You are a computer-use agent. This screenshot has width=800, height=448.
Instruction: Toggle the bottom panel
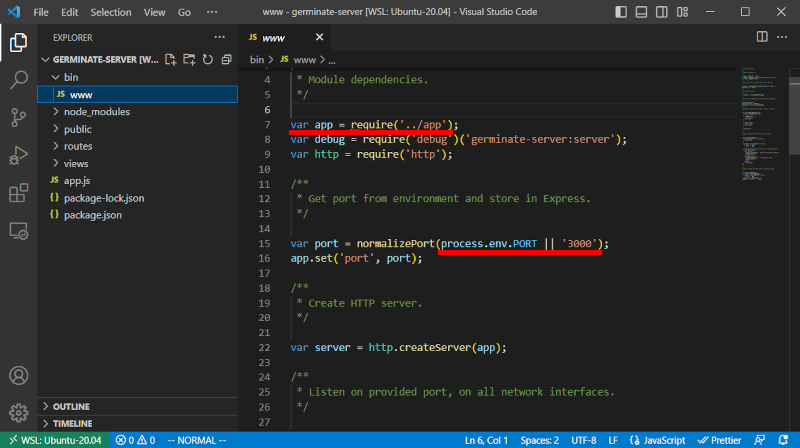tap(641, 12)
